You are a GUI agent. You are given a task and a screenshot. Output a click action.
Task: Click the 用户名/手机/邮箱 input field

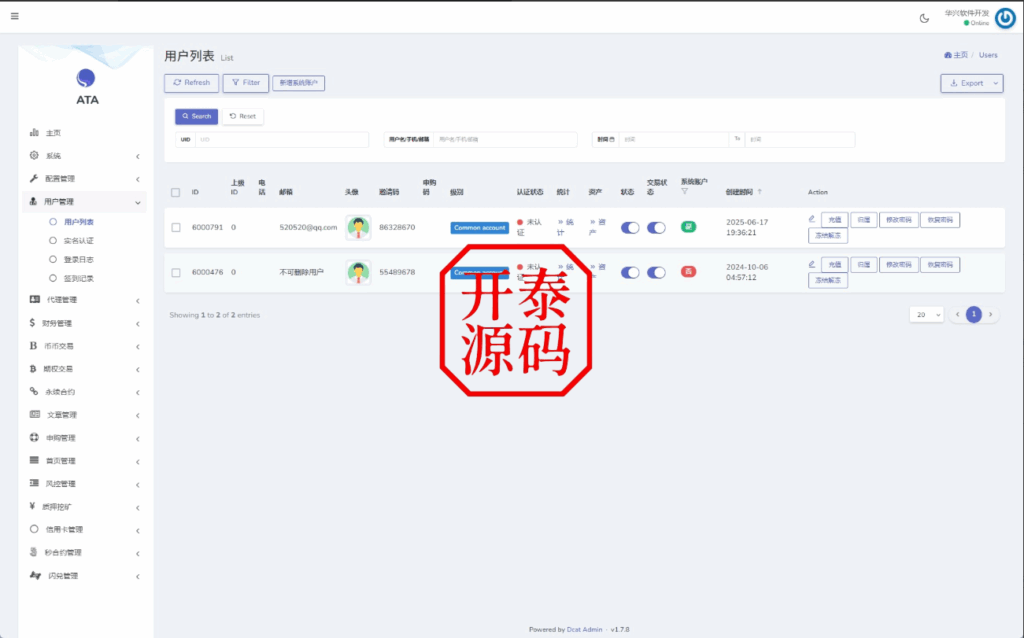coord(505,139)
